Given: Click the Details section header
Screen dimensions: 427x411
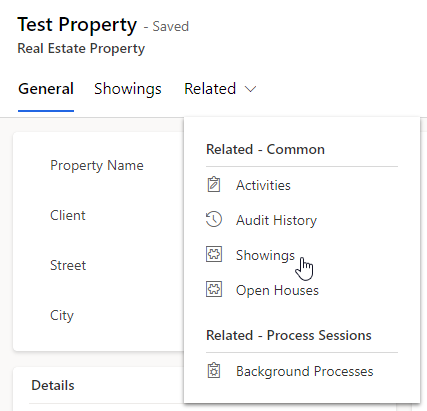Looking at the screenshot, I should click(x=53, y=385).
